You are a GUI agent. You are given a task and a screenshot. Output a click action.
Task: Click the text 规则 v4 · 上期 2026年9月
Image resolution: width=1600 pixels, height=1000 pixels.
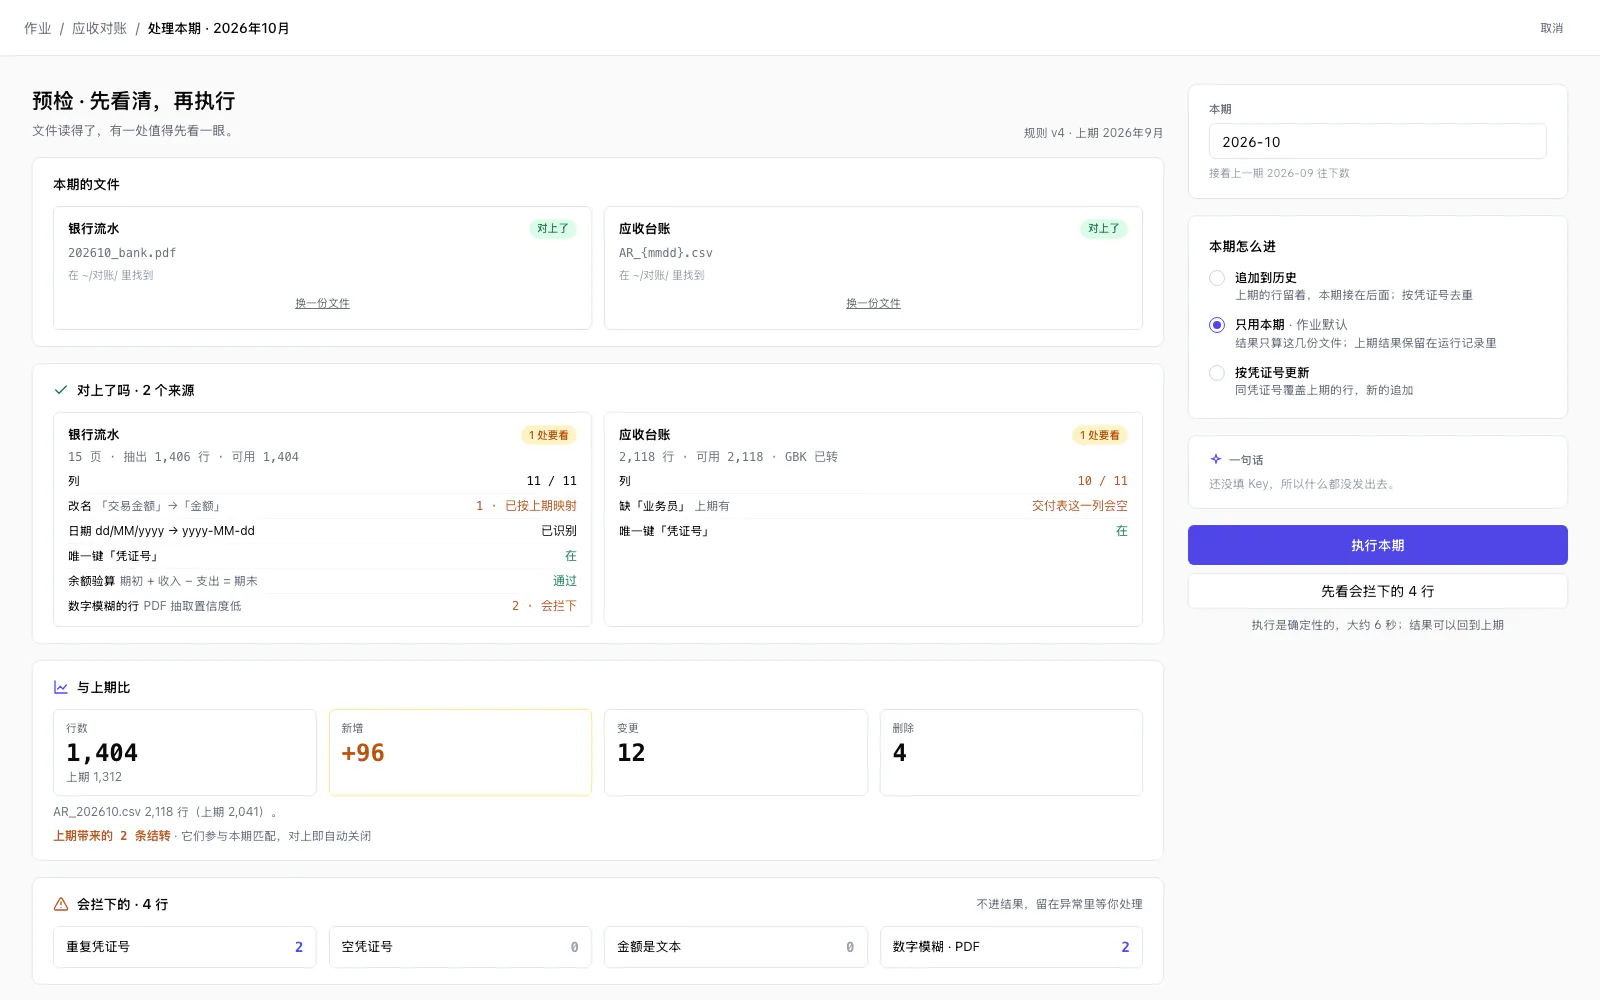tap(1093, 133)
